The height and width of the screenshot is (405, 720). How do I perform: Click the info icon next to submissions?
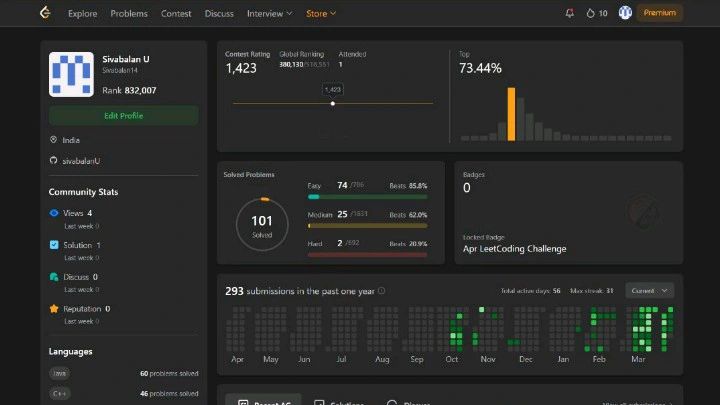[x=381, y=291]
